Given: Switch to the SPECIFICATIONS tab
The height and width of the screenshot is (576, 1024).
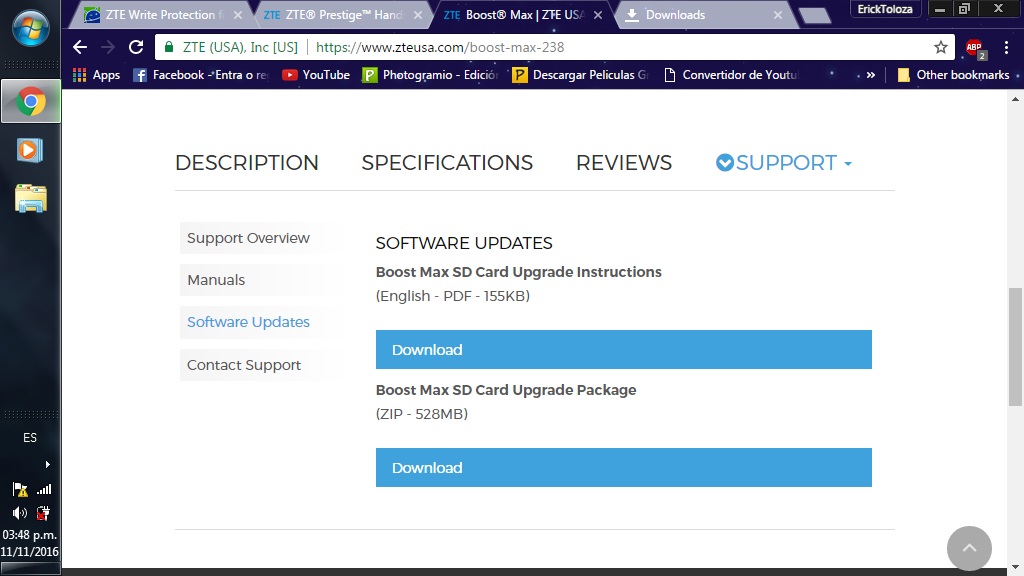Looking at the screenshot, I should coord(447,163).
